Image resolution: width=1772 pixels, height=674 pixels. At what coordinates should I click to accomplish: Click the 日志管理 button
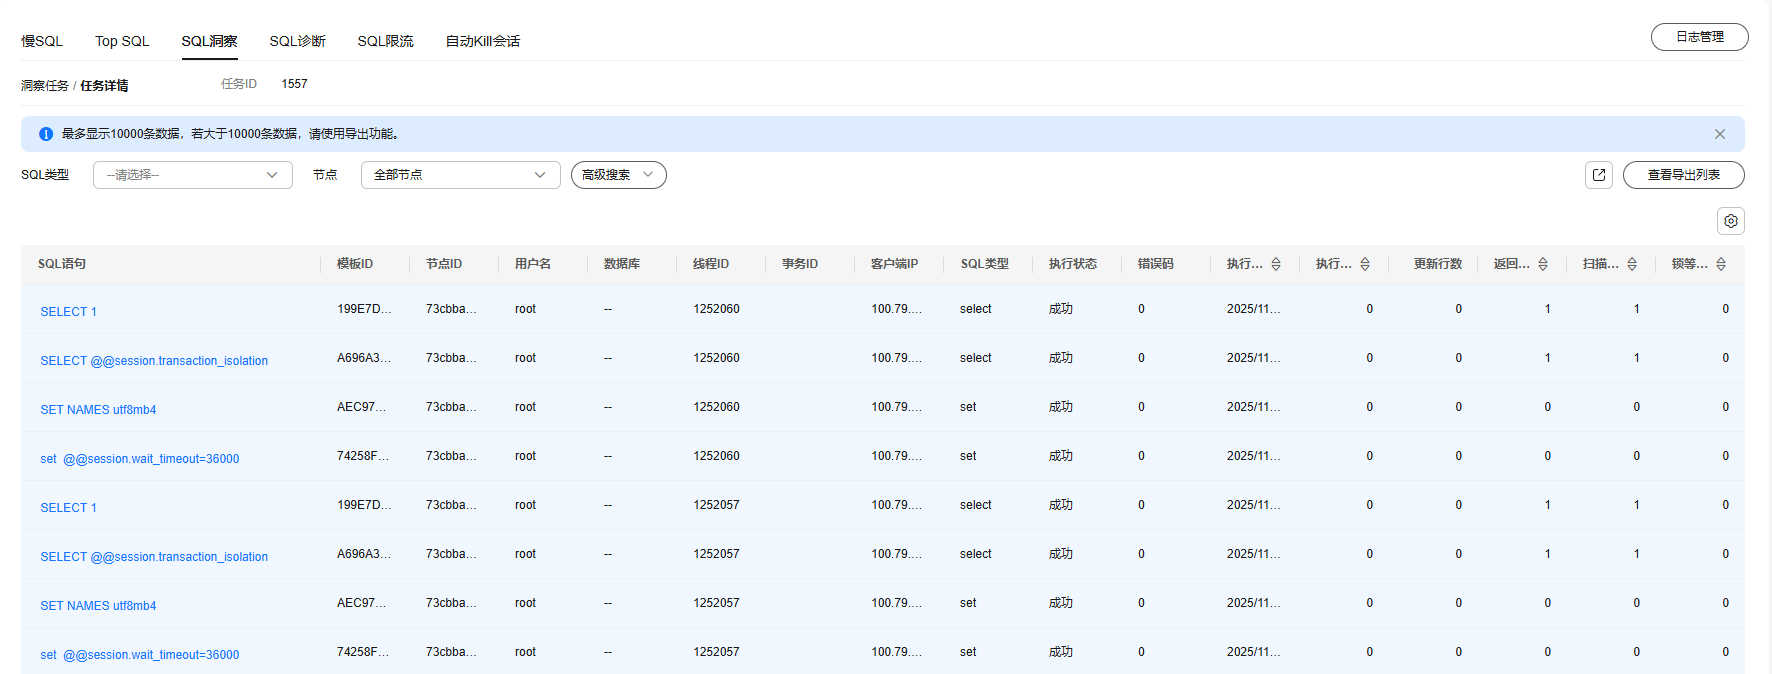point(1699,37)
